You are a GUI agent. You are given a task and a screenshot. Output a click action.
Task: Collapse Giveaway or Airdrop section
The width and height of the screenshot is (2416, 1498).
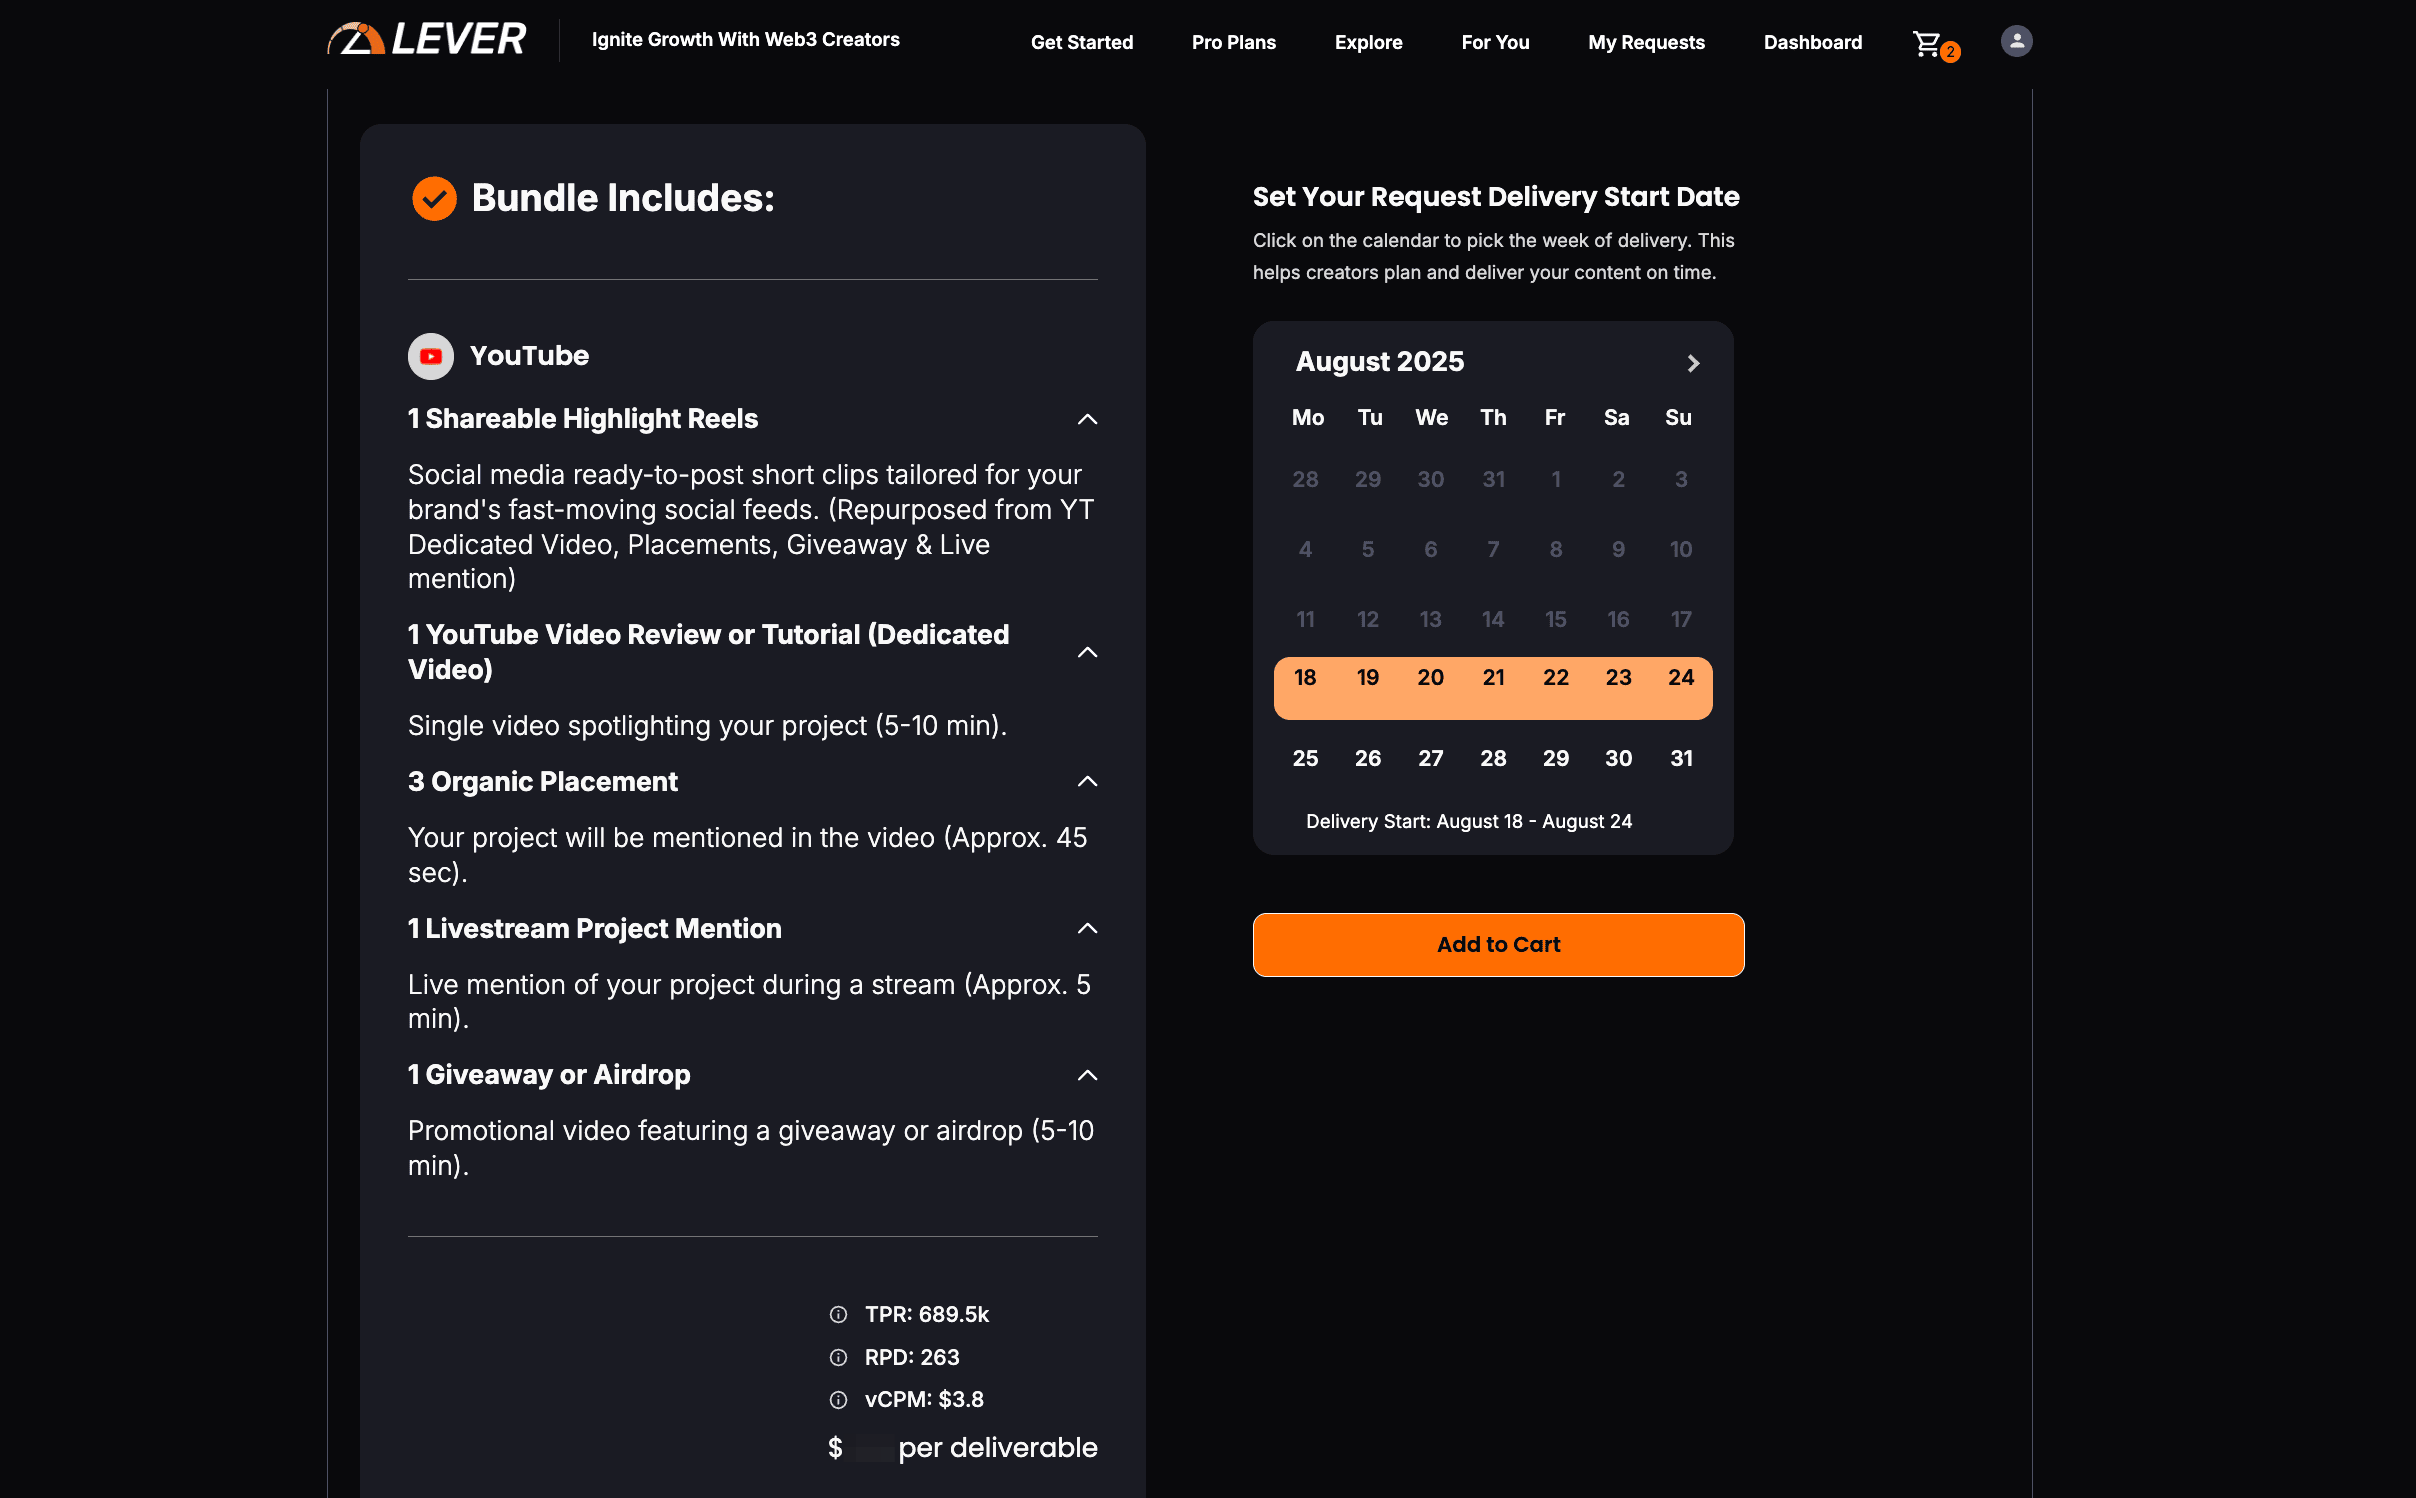pos(1087,1076)
